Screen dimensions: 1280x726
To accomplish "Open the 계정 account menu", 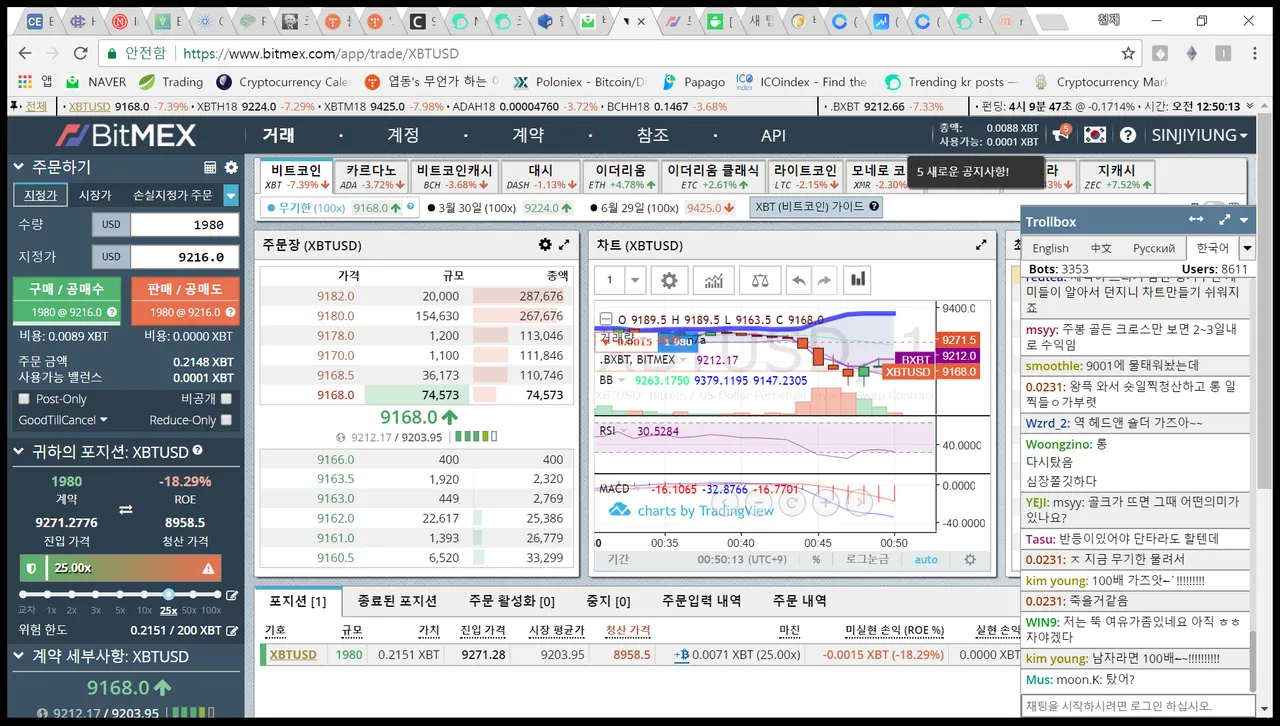I will tap(403, 135).
